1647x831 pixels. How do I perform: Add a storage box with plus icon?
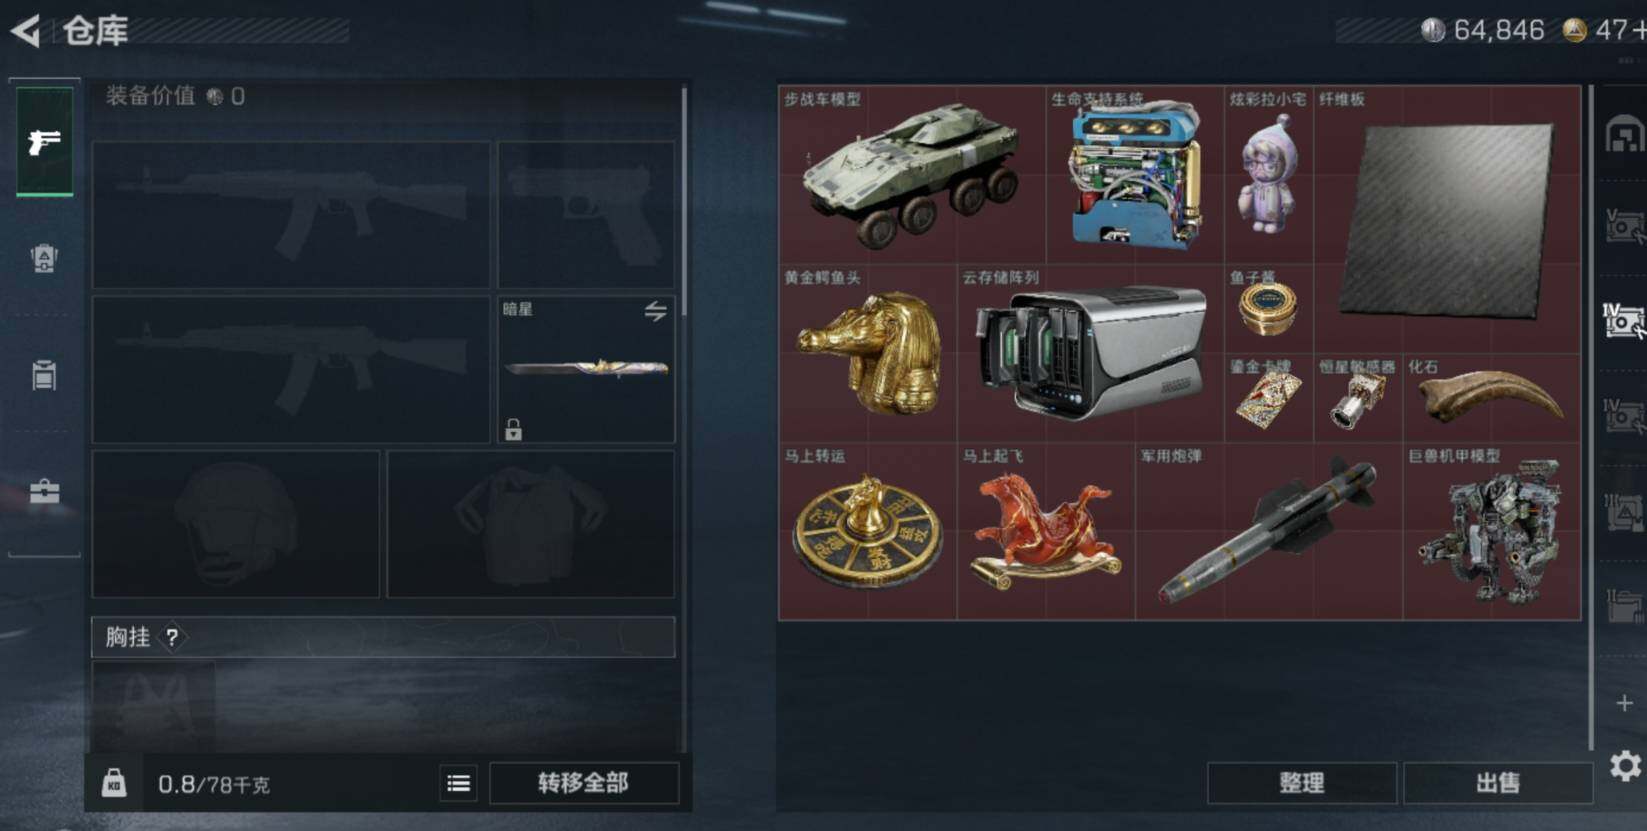click(1624, 704)
